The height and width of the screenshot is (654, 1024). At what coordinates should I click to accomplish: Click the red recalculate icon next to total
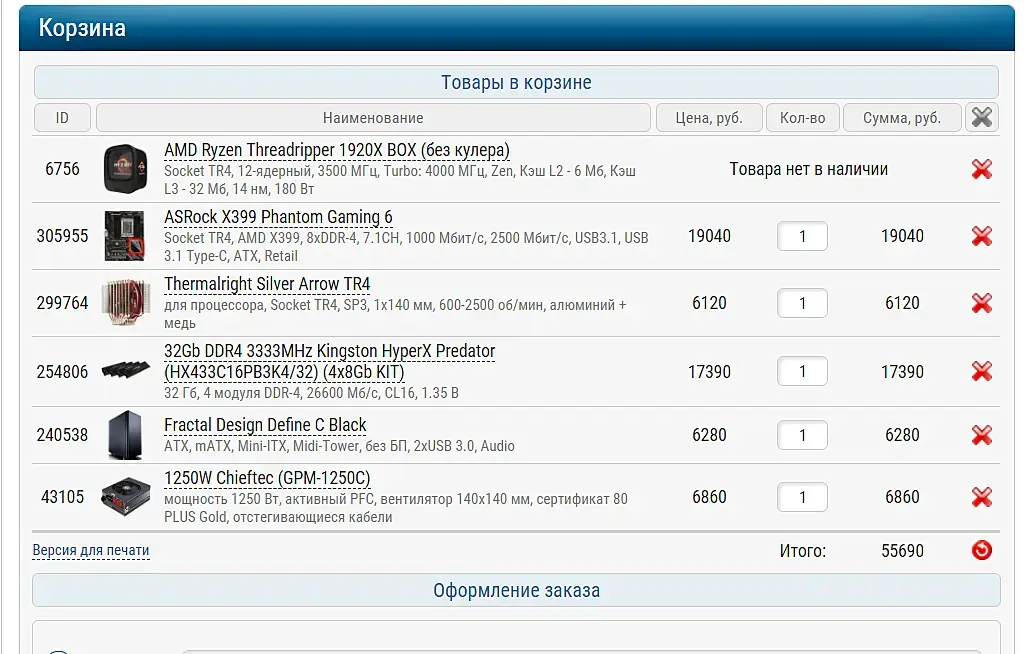coord(982,551)
